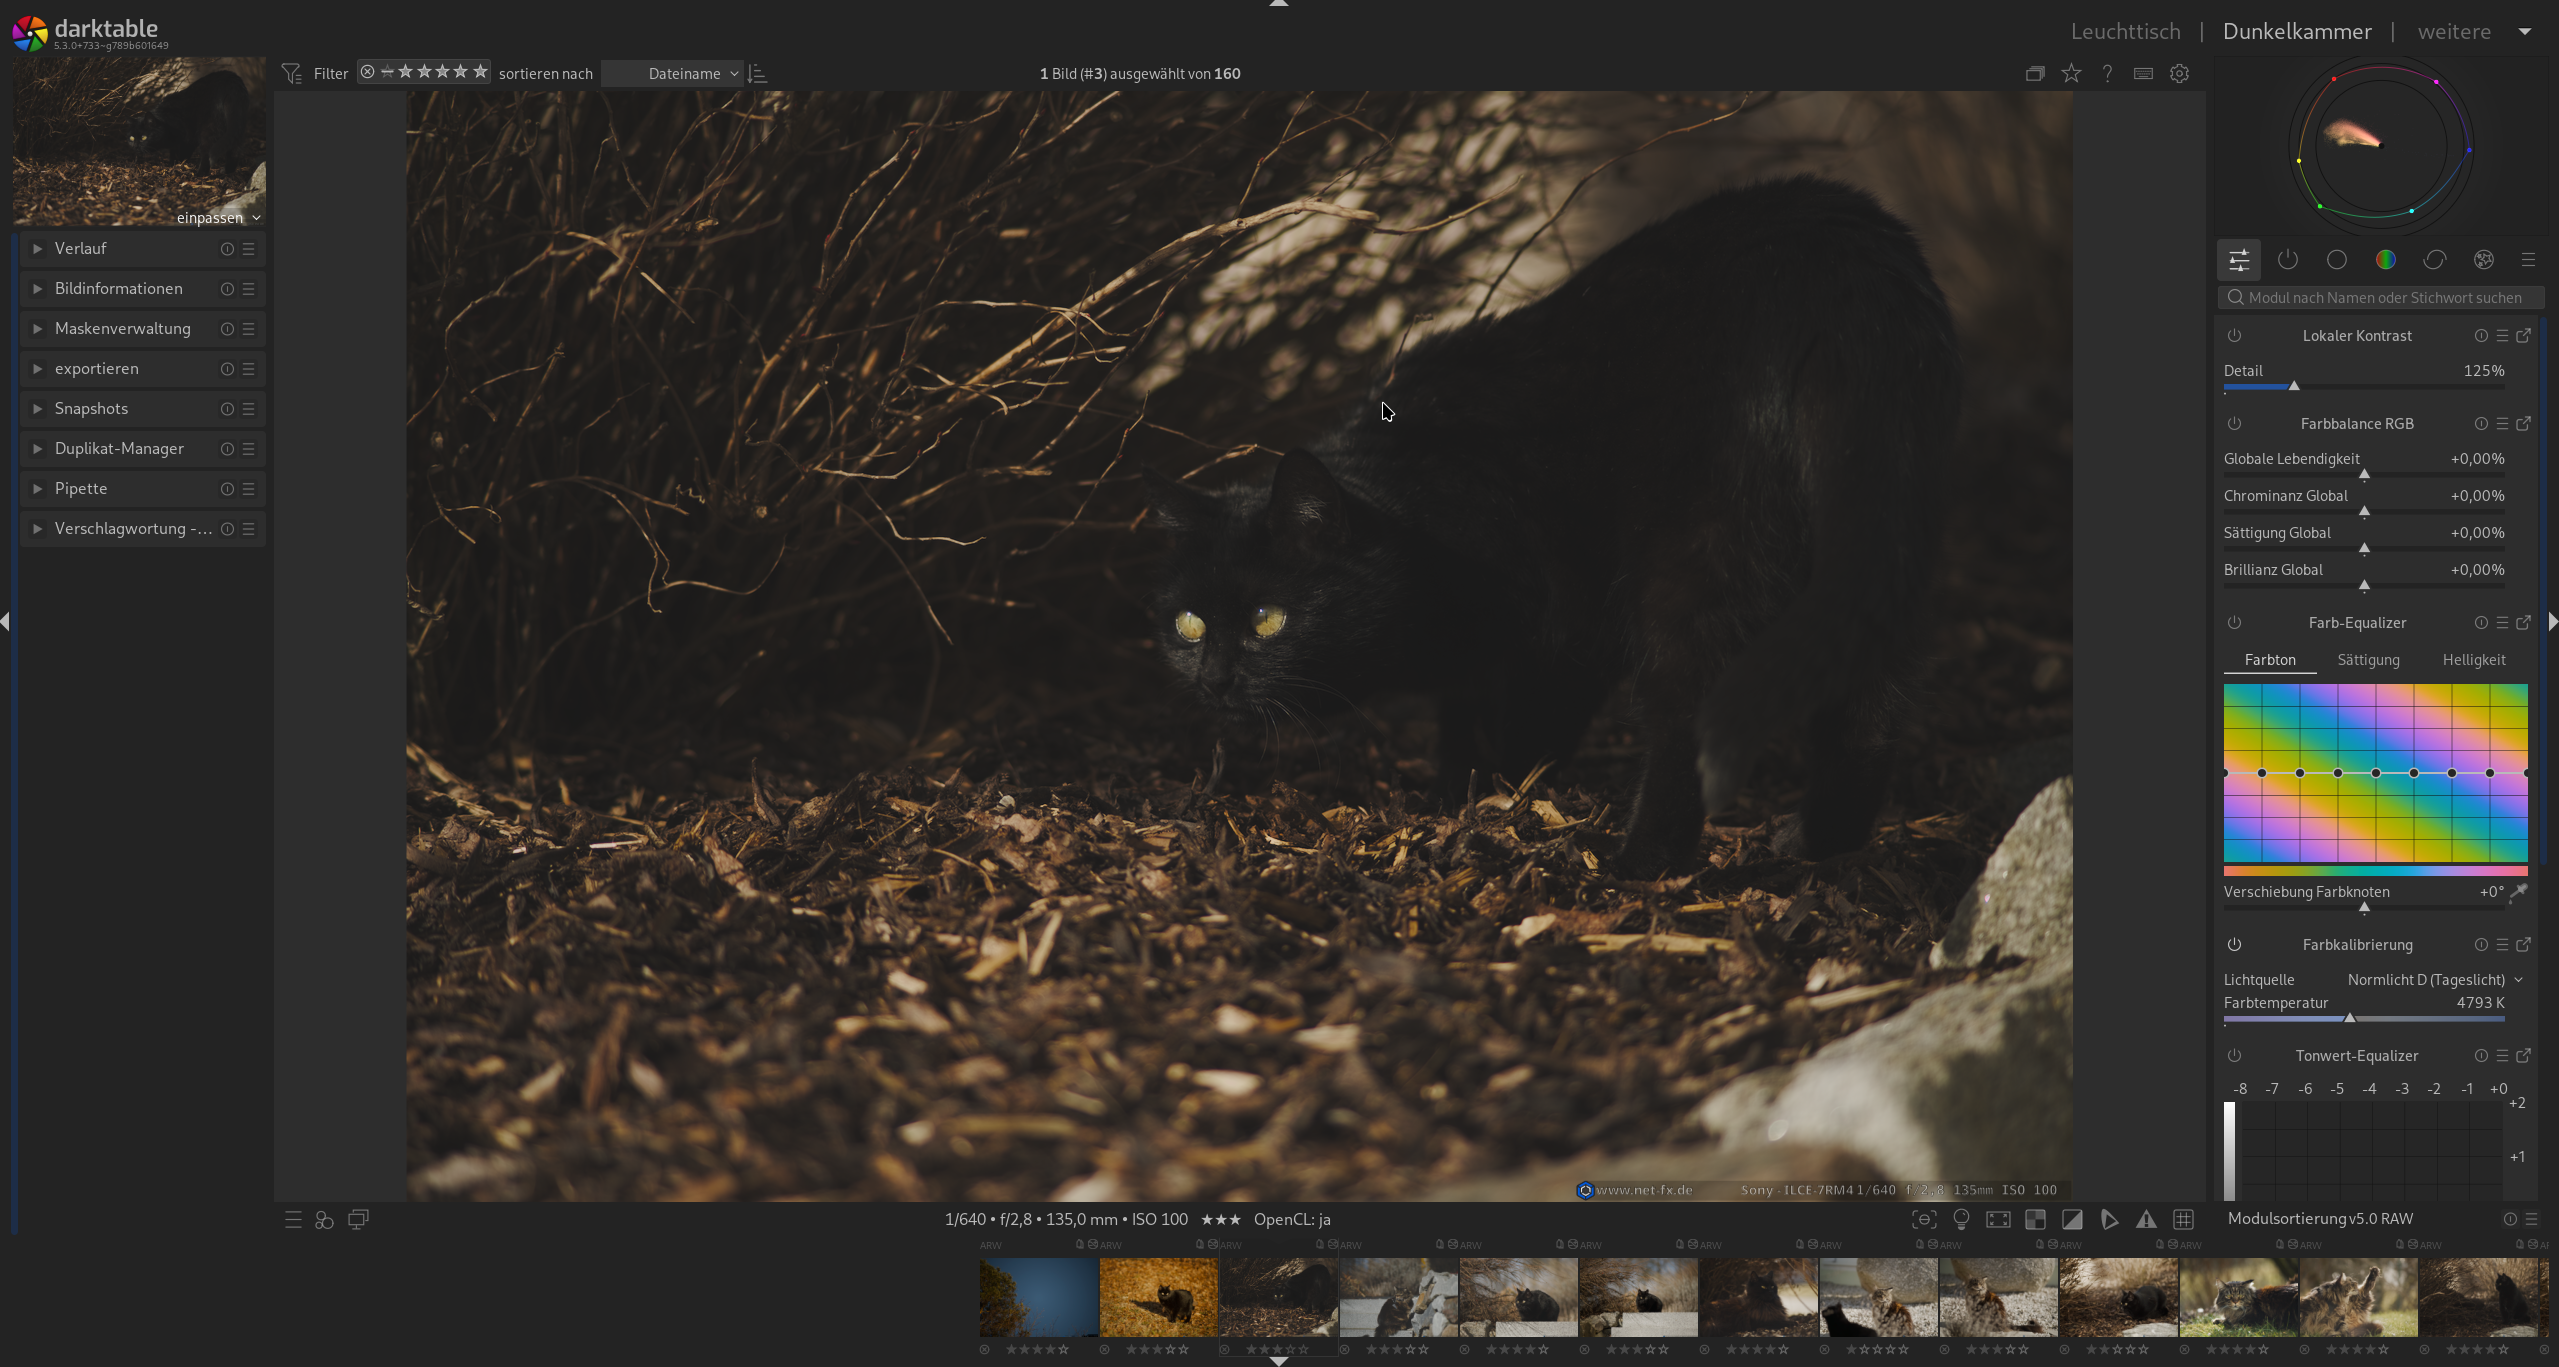Image resolution: width=2559 pixels, height=1367 pixels.
Task: Toggle the overexposure warning triangle icon
Action: (x=2146, y=1219)
